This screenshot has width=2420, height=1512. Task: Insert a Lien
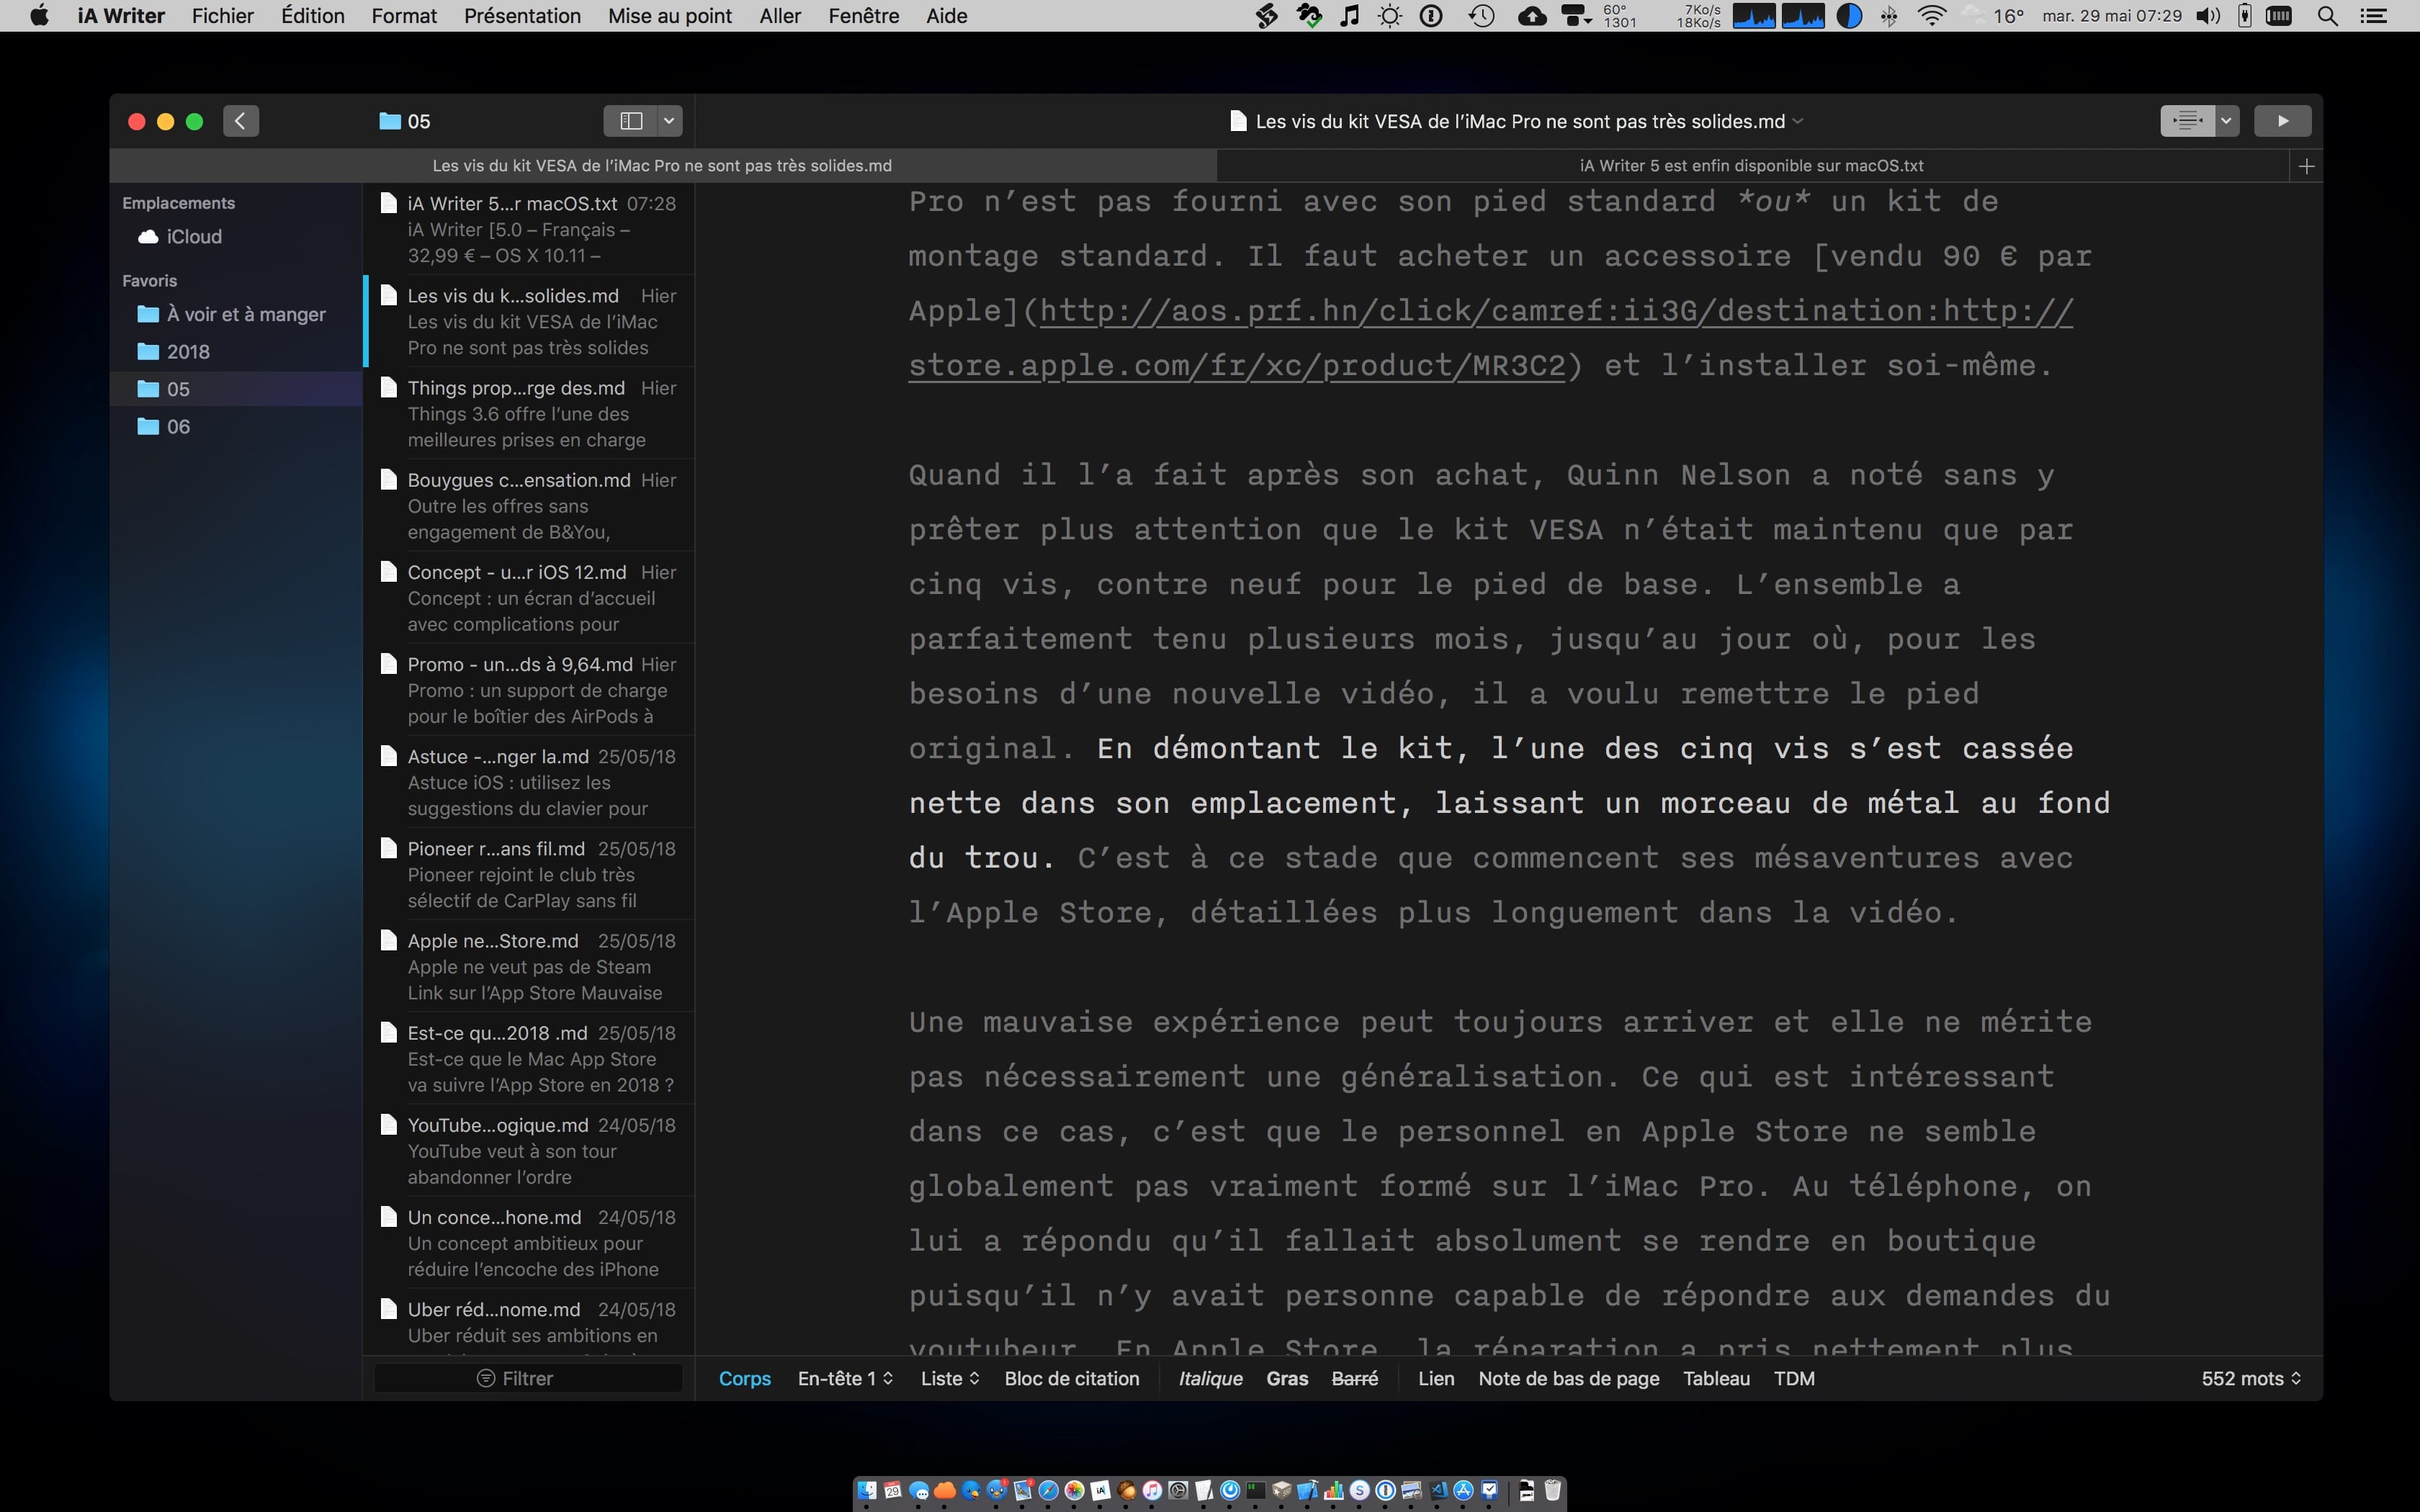click(x=1436, y=1378)
